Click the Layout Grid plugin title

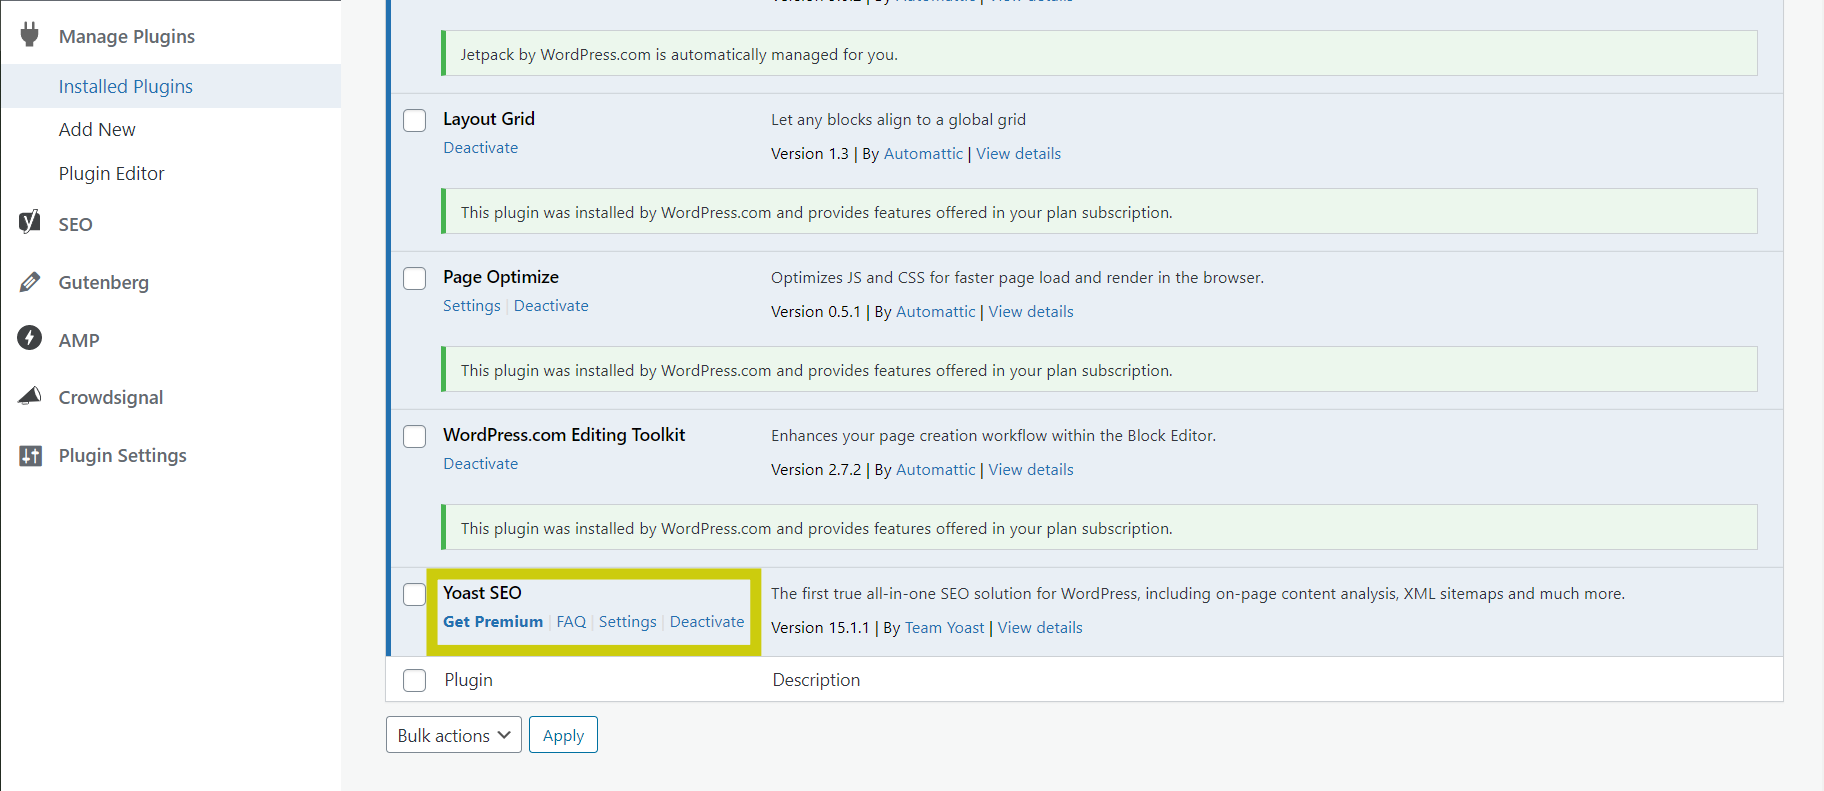click(x=489, y=118)
